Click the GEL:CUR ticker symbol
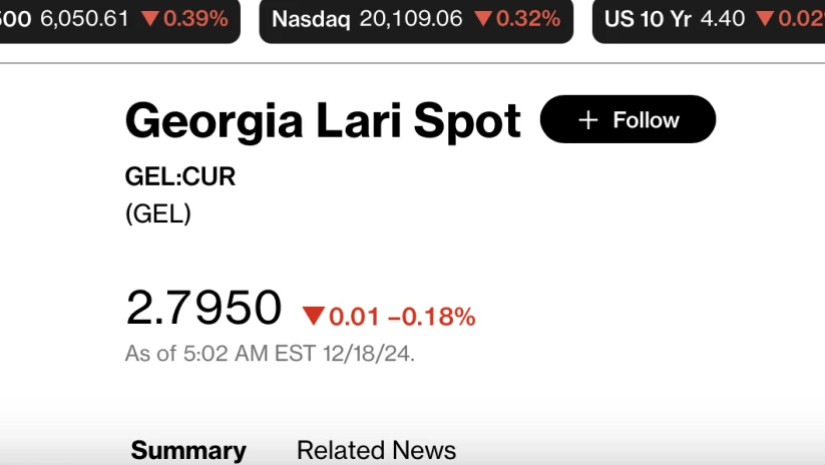 tap(180, 177)
